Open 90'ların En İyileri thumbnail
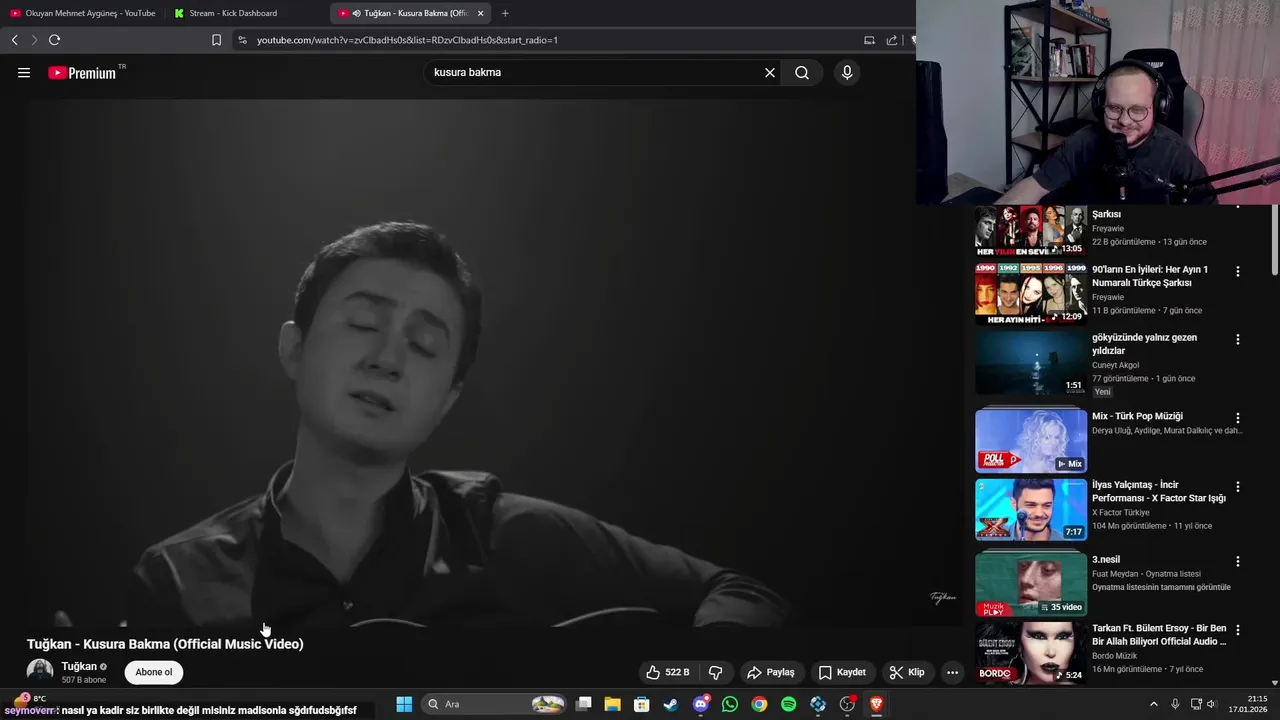The height and width of the screenshot is (720, 1280). 1031,293
